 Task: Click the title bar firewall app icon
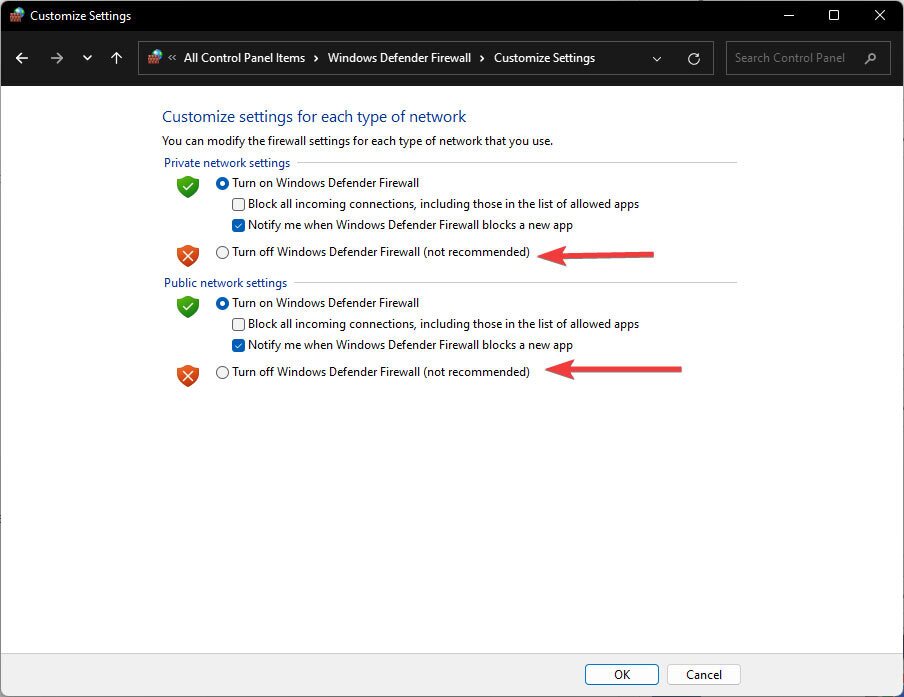point(17,15)
